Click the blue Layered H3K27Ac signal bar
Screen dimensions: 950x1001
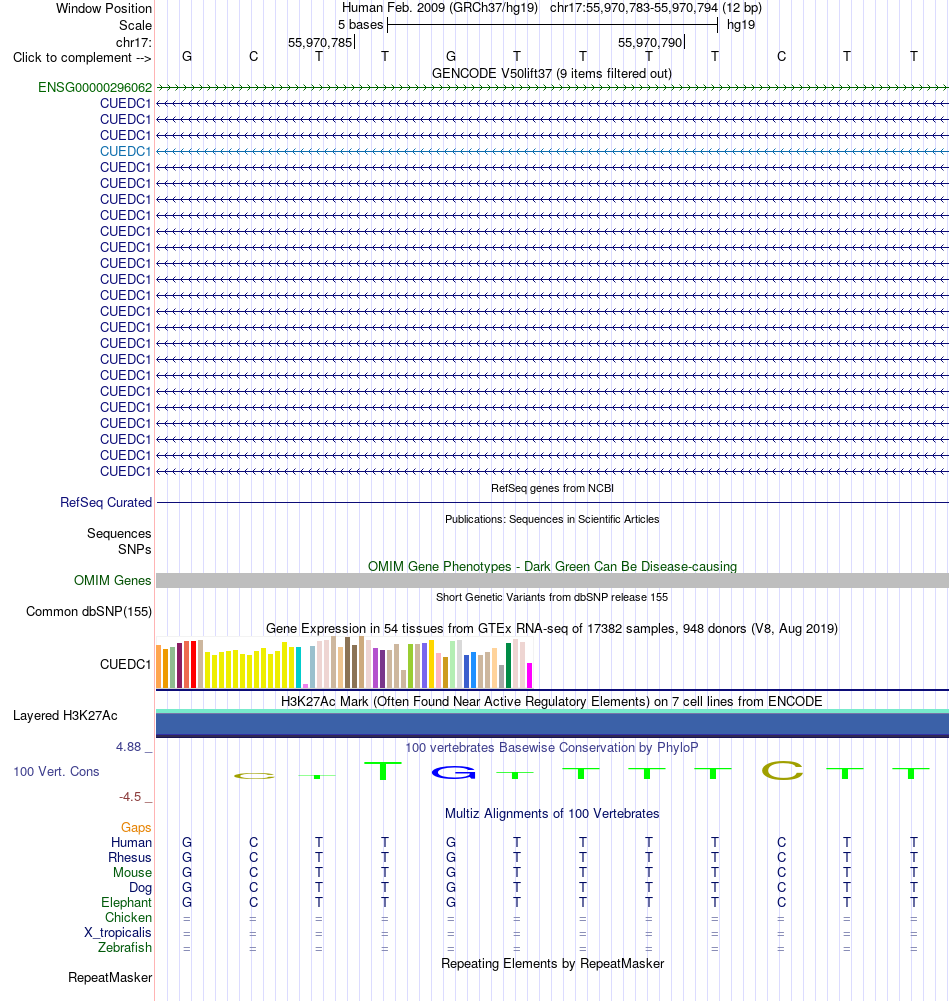[552, 724]
